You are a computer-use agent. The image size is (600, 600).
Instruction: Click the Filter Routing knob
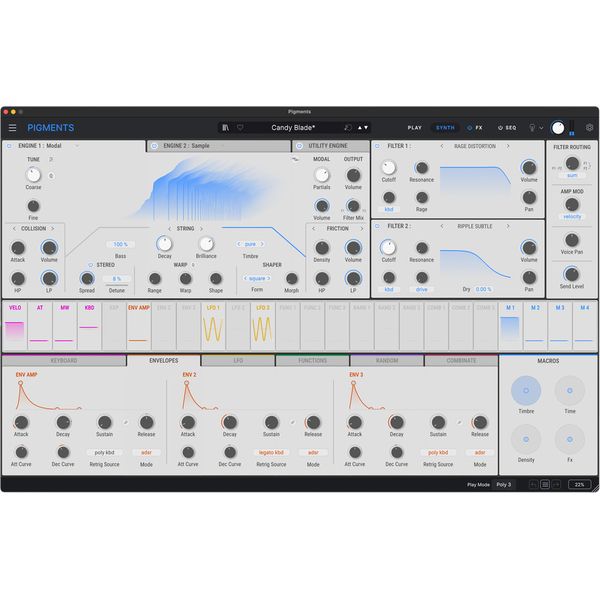572,163
